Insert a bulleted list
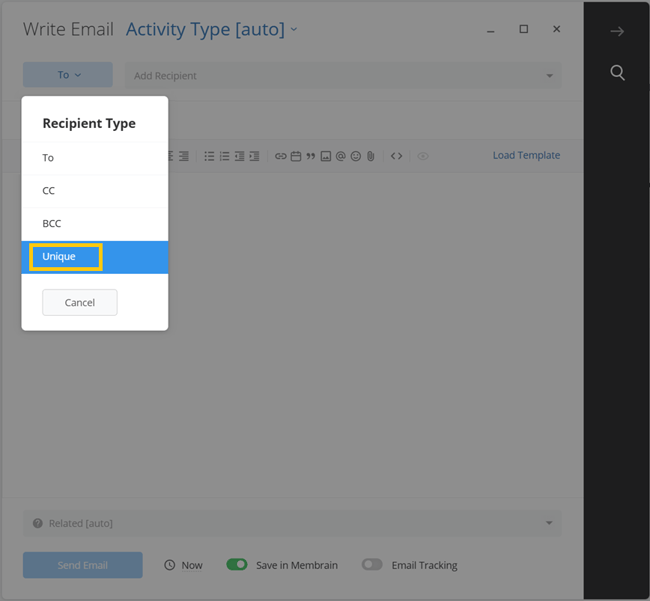The height and width of the screenshot is (601, 650). (209, 156)
